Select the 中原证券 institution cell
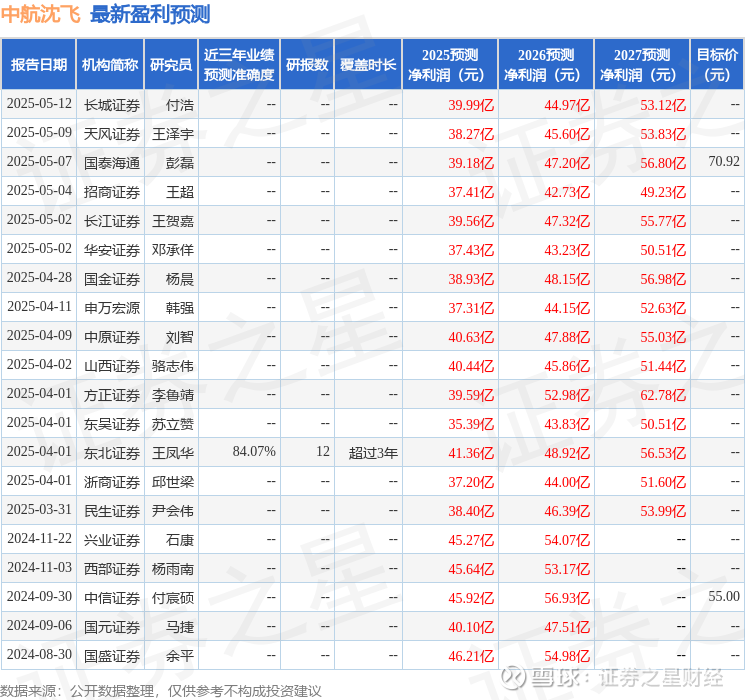 click(112, 337)
